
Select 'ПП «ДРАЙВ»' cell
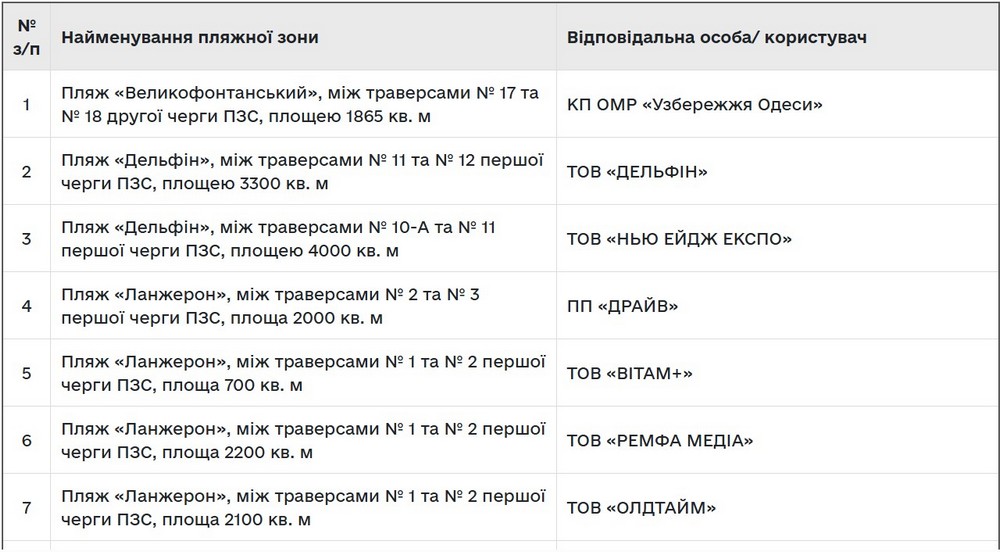coord(777,306)
